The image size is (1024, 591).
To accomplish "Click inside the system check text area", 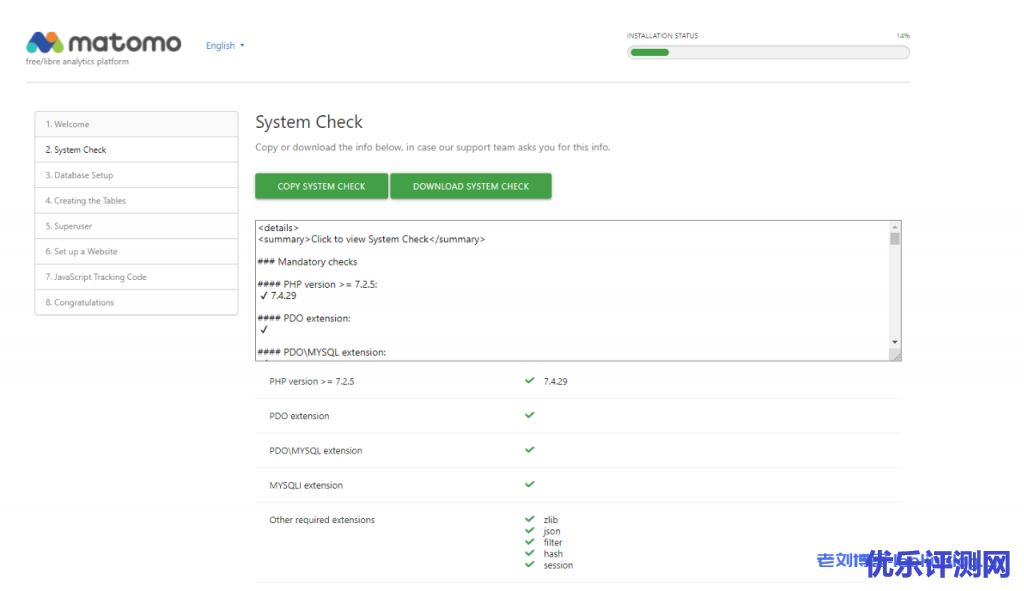I will 572,291.
